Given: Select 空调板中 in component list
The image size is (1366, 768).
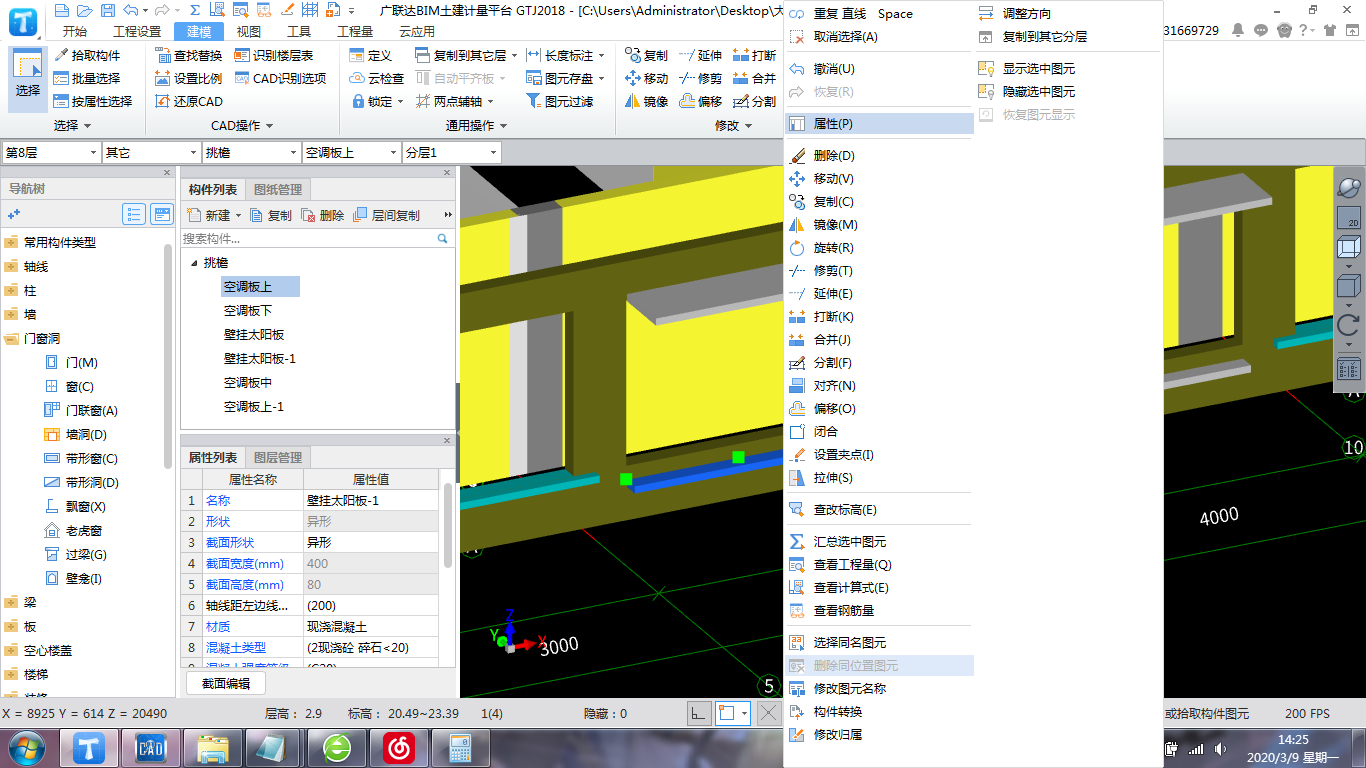Looking at the screenshot, I should (248, 383).
